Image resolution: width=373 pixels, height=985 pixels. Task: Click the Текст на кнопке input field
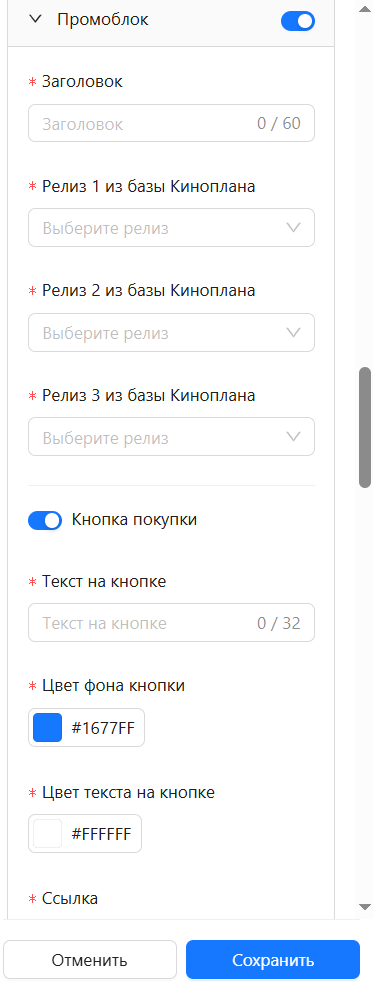coord(171,623)
